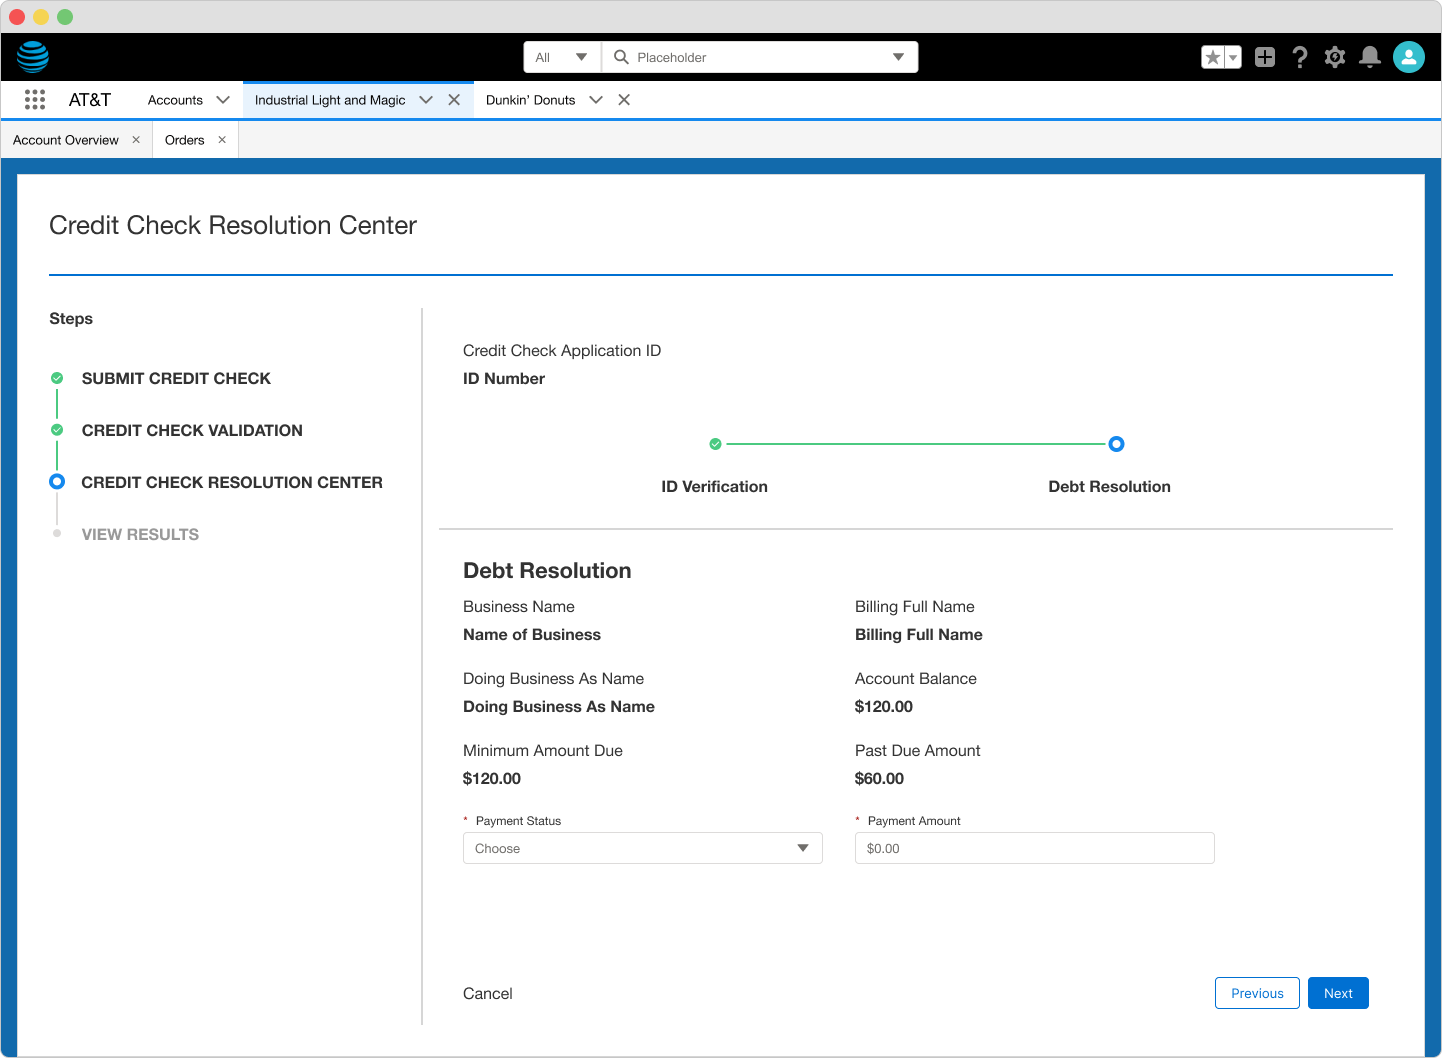Viewport: 1442px width, 1058px height.
Task: Close the Dunkin' Donuts tab
Action: [624, 100]
